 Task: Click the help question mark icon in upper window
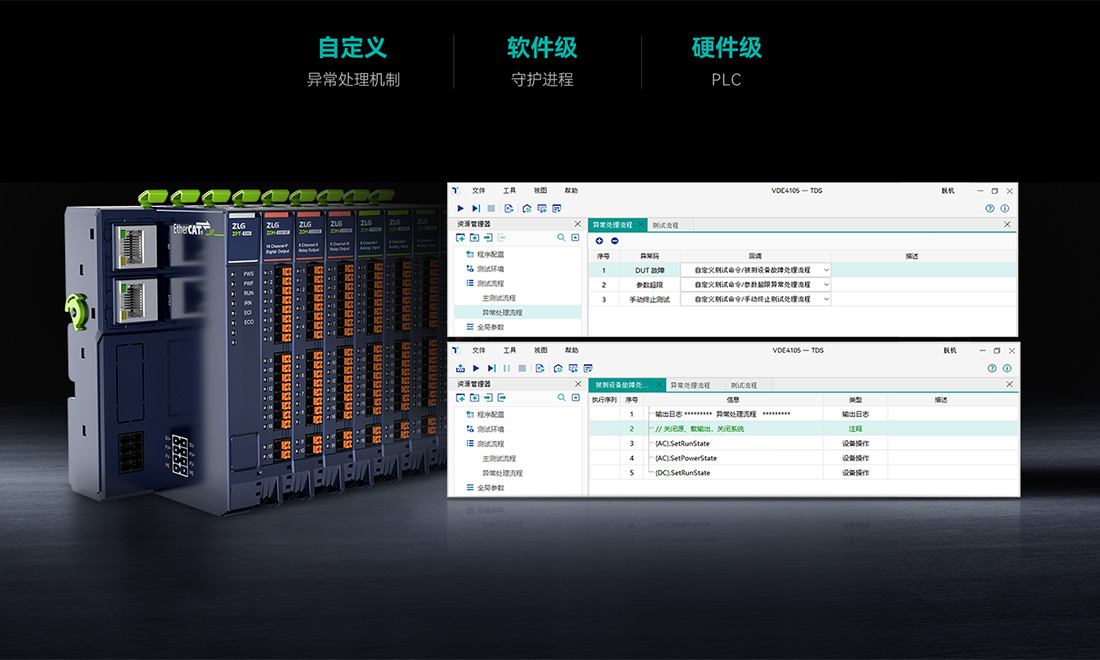tap(990, 208)
